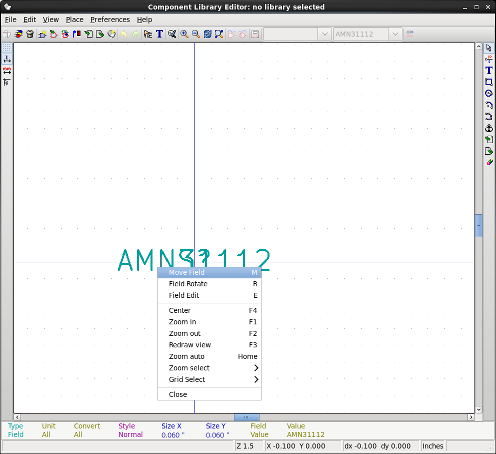Open the File menu
496x454 pixels.
coord(10,20)
